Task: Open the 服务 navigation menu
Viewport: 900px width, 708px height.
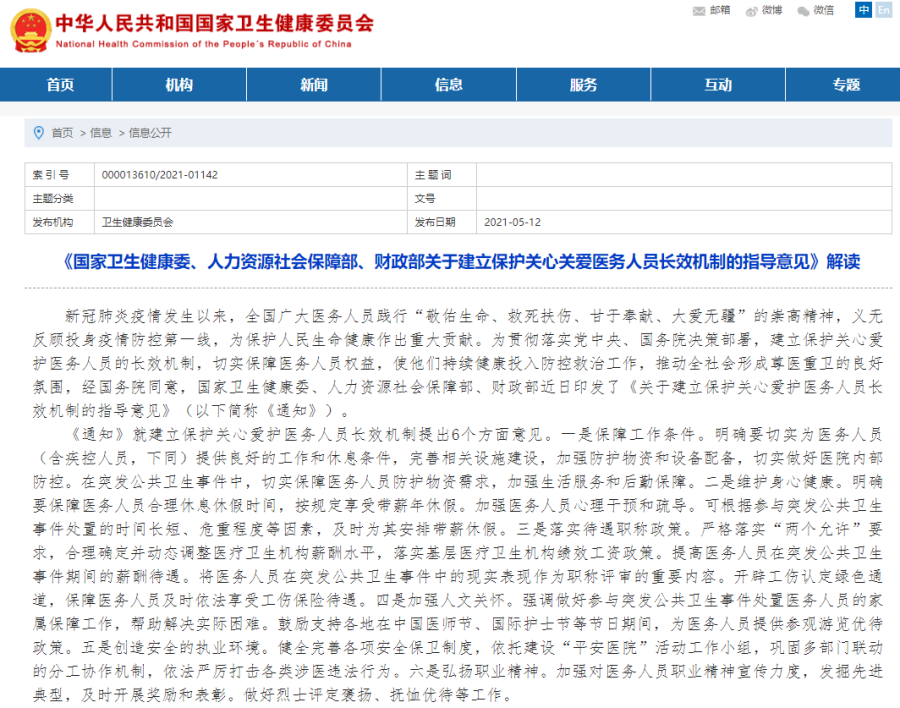Action: (x=583, y=86)
